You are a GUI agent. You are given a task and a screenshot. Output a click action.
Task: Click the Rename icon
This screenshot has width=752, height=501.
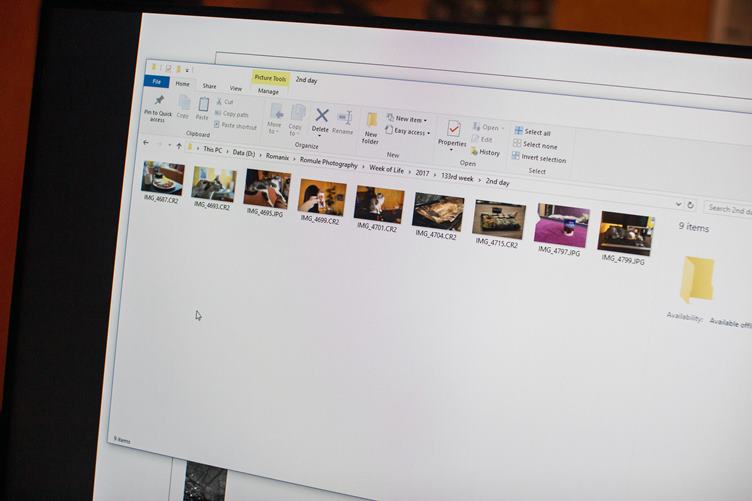tap(344, 118)
